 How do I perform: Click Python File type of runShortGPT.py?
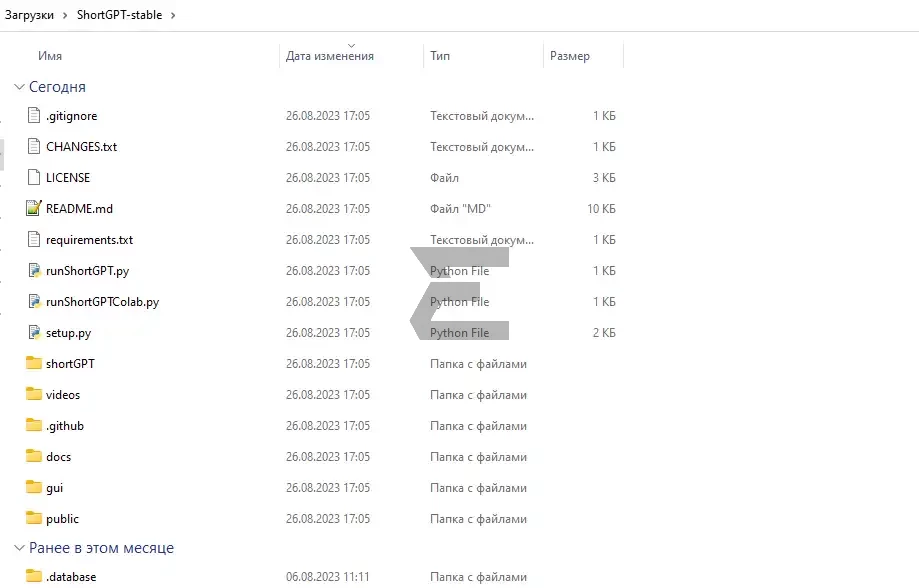click(460, 271)
